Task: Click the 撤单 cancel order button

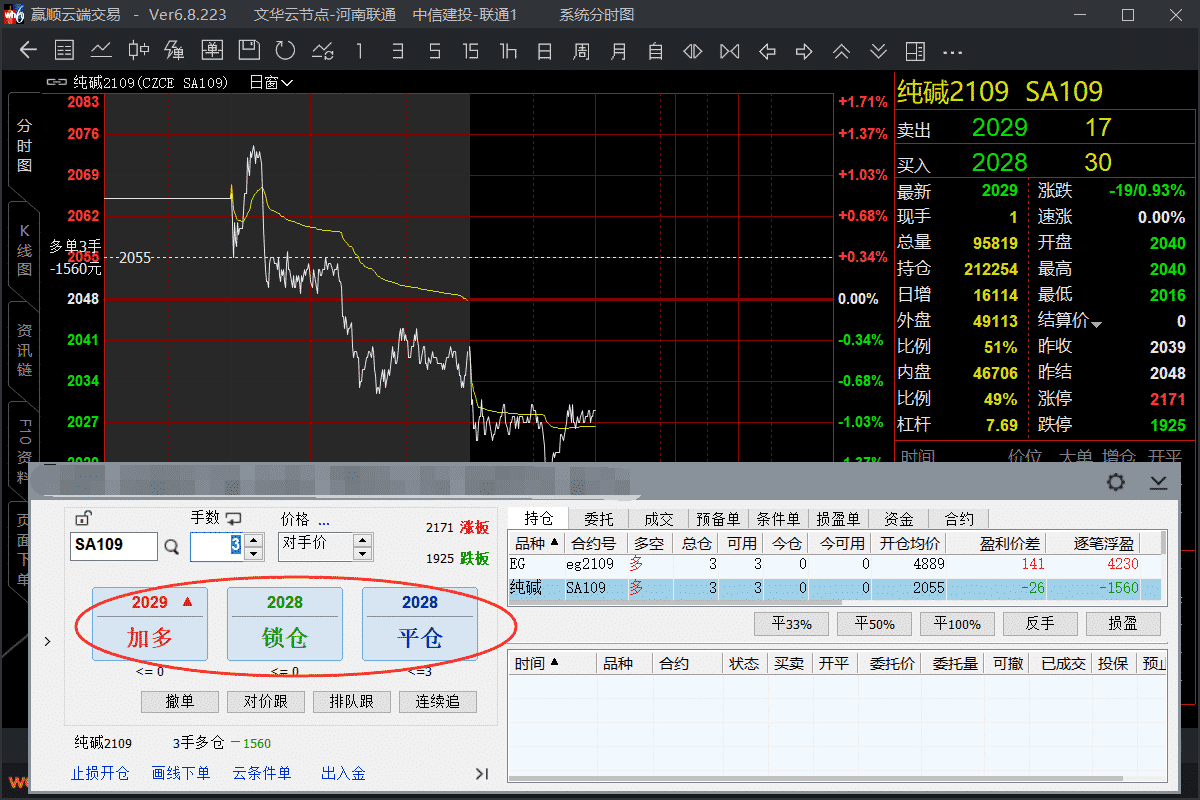Action: pos(180,702)
